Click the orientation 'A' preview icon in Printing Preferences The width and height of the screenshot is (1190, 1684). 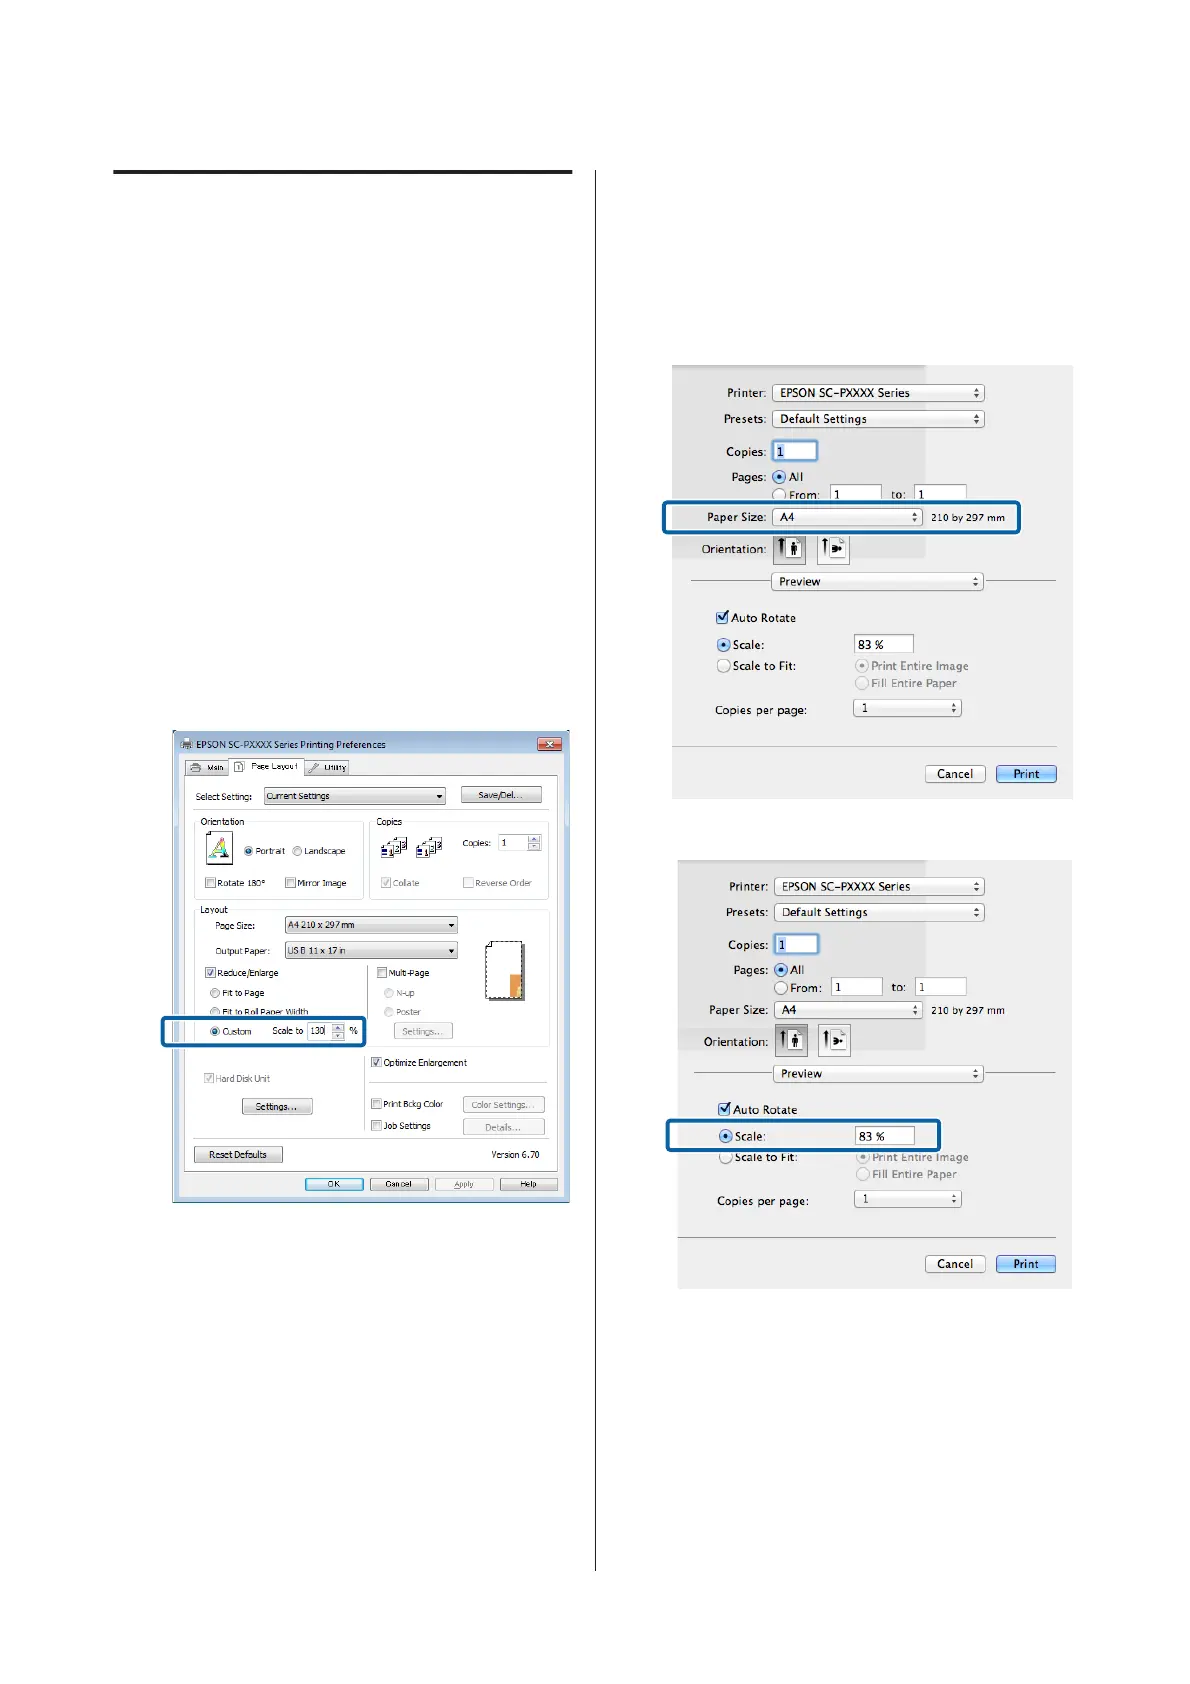219,849
